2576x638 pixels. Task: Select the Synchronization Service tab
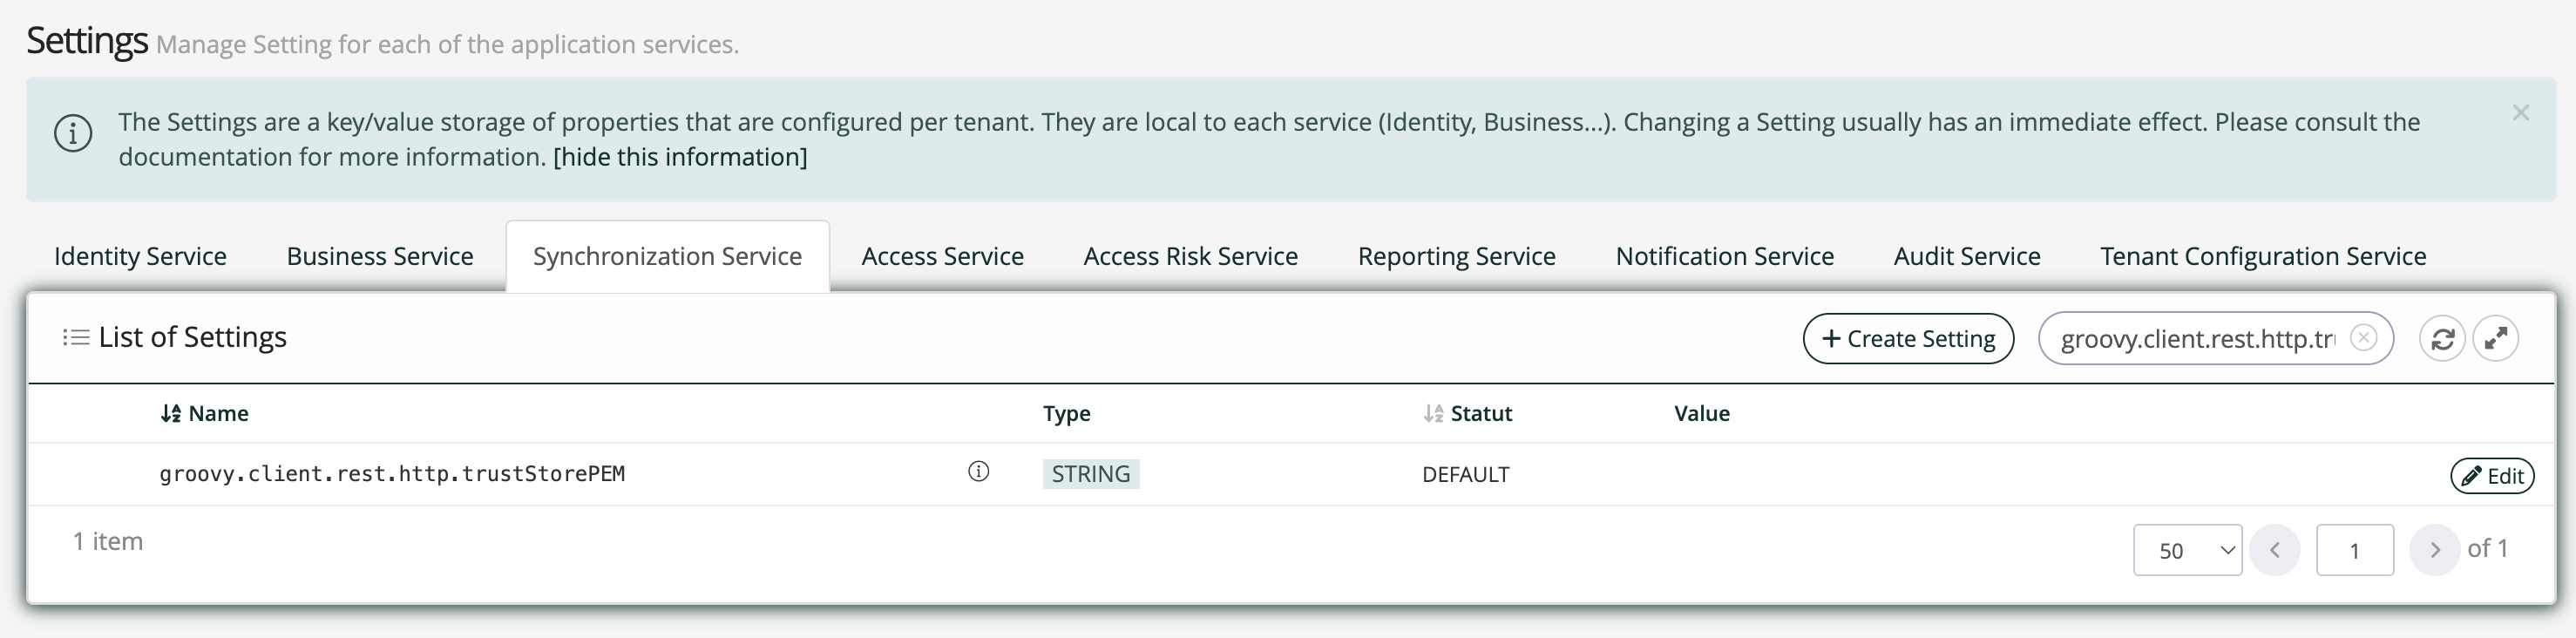pyautogui.click(x=668, y=256)
